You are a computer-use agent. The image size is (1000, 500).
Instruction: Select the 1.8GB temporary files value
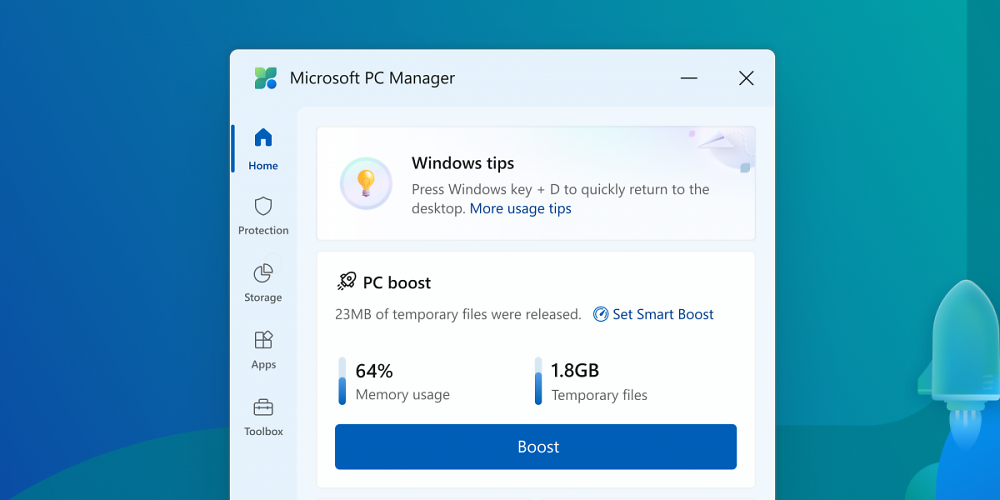click(575, 371)
